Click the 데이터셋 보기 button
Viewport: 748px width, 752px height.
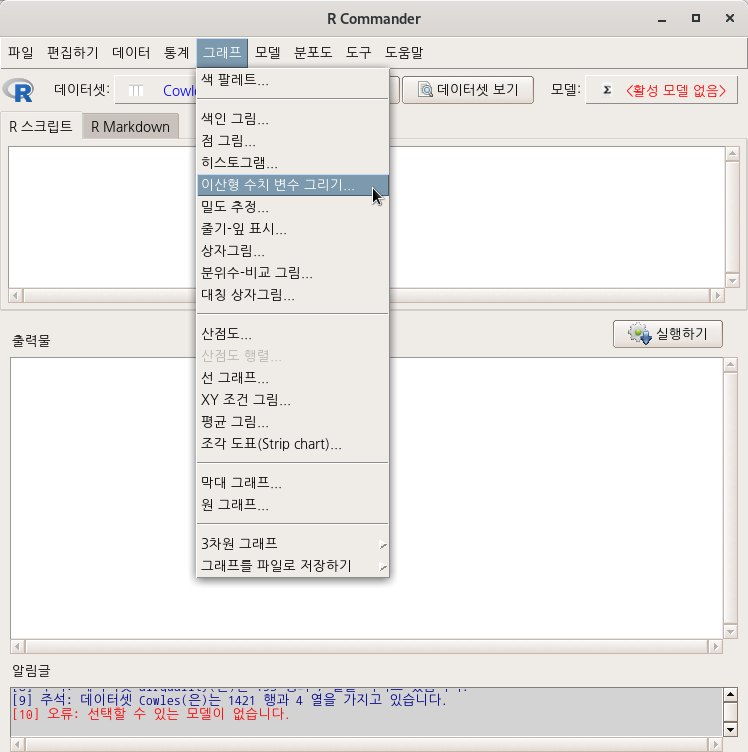click(x=468, y=90)
